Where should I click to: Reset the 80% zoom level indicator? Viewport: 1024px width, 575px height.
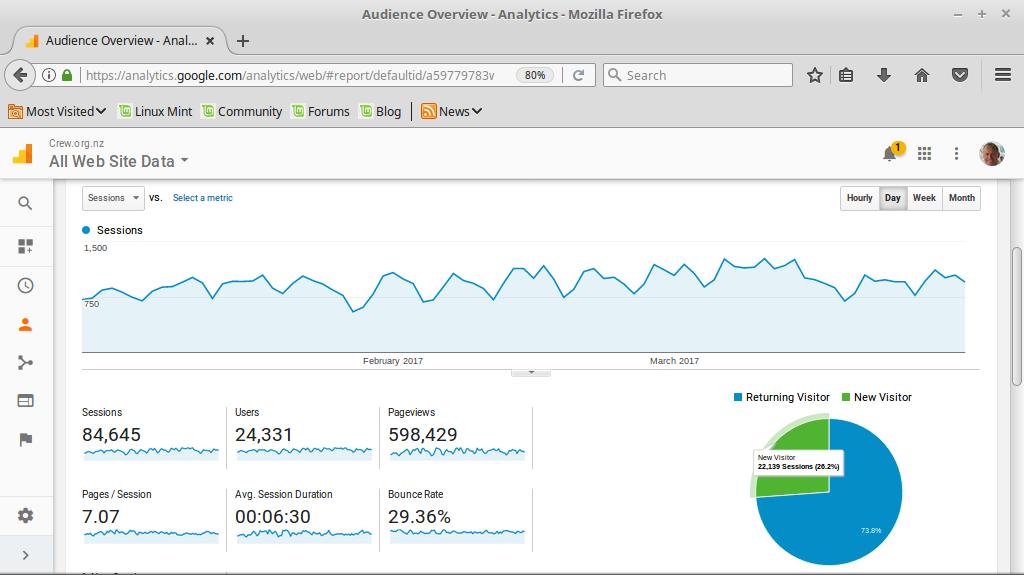coord(535,75)
